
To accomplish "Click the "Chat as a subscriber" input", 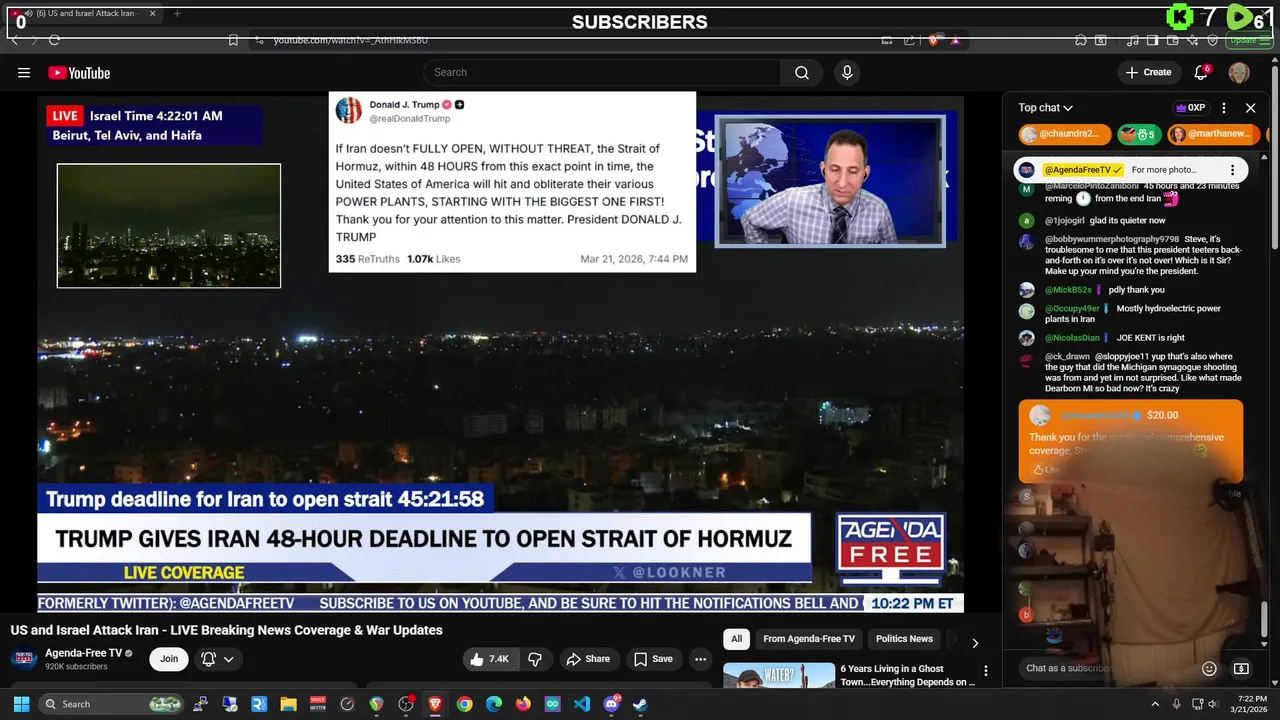I will [1105, 668].
